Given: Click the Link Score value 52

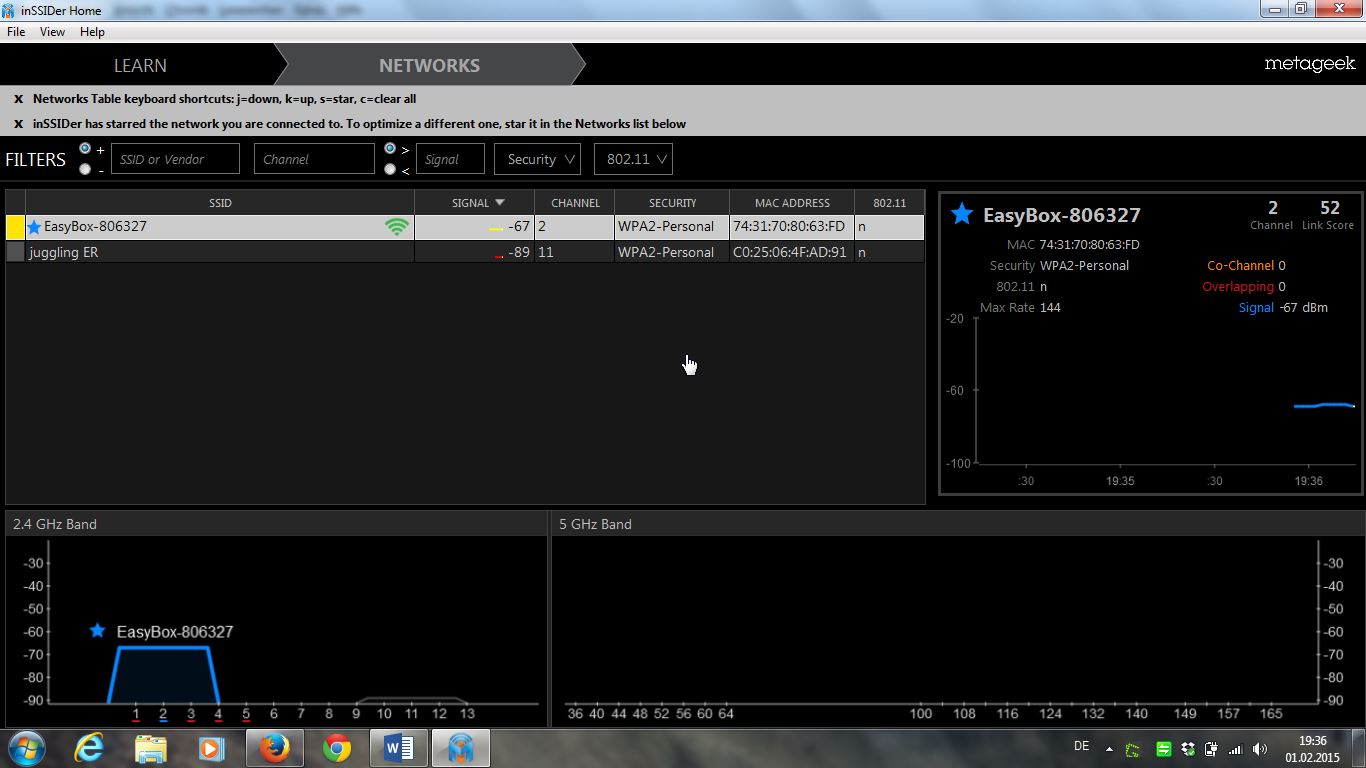Looking at the screenshot, I should [x=1329, y=208].
